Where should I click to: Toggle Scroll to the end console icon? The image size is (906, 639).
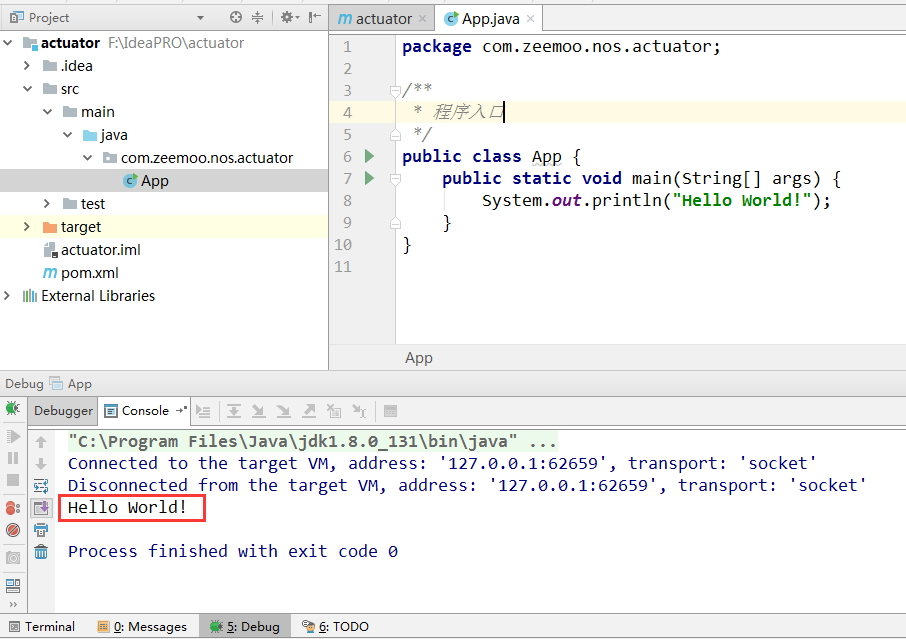click(41, 508)
